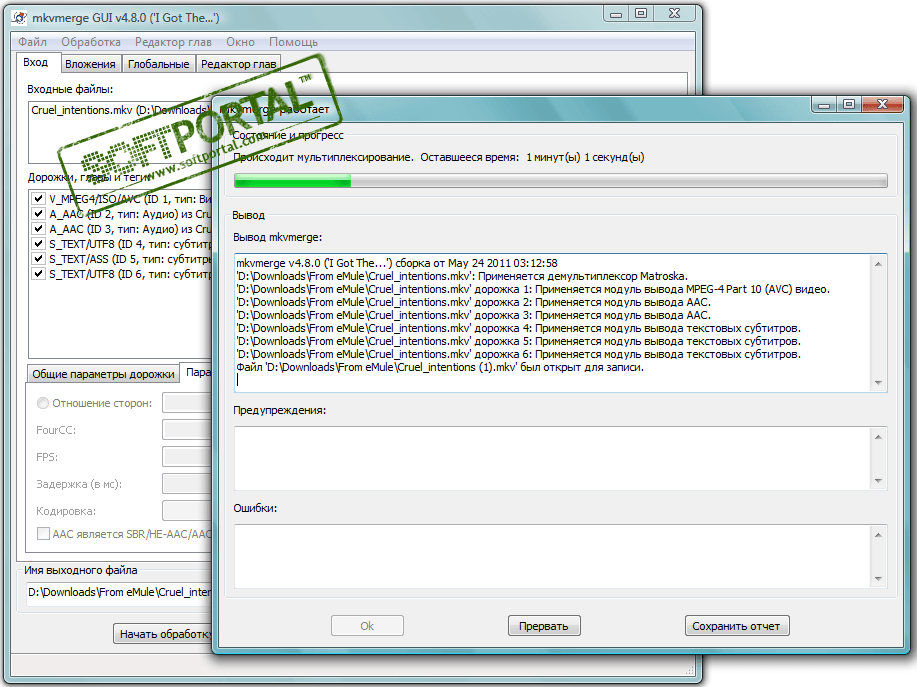Image resolution: width=917 pixels, height=687 pixels.
Task: Click the FPS field in main window
Action: pos(187,457)
